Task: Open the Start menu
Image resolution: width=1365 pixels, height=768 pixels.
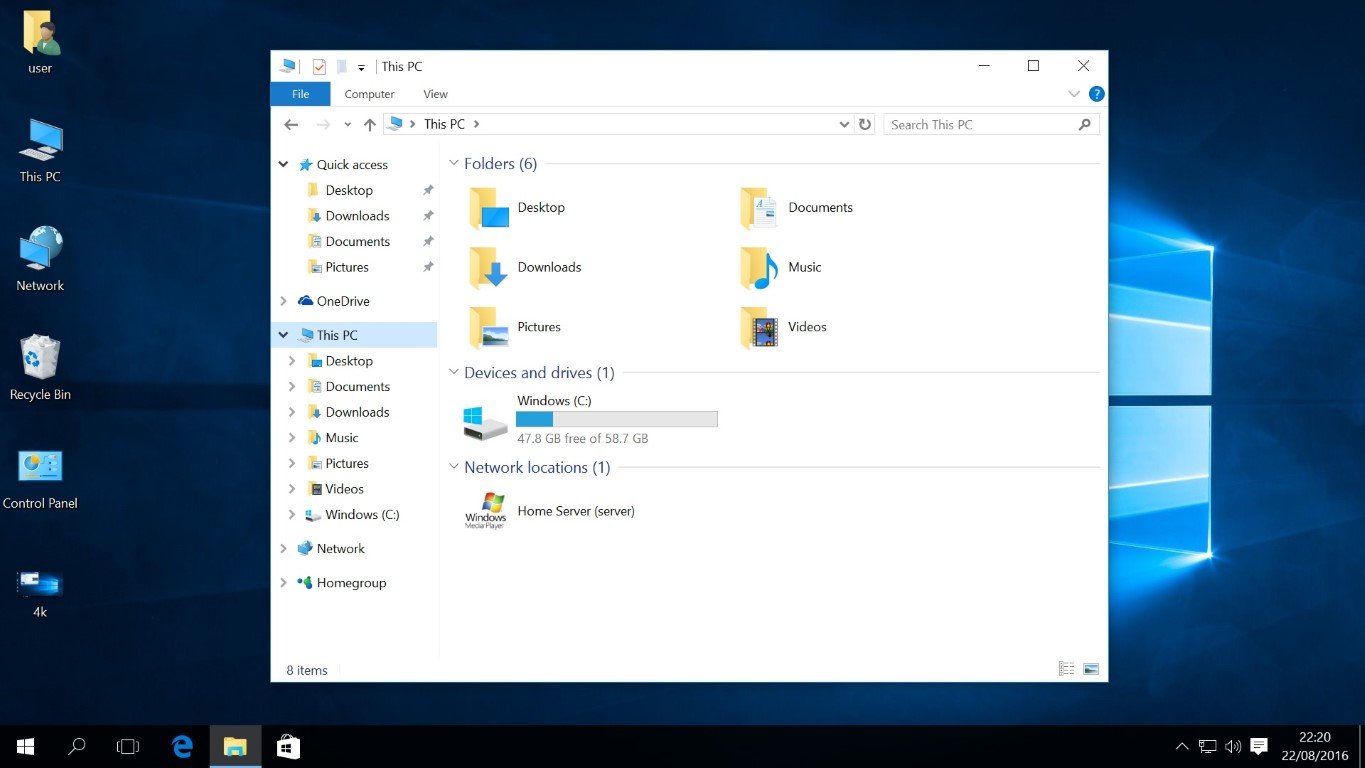Action: coord(26,746)
